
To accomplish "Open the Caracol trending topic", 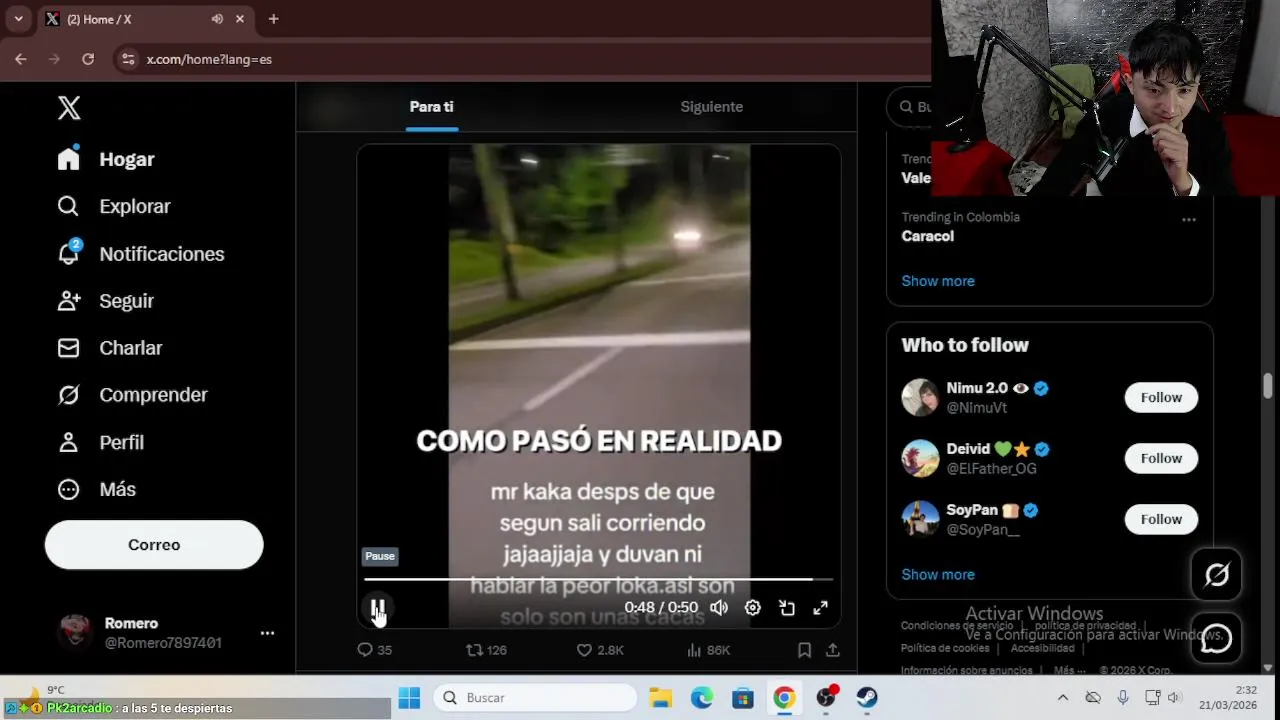I will click(x=928, y=236).
